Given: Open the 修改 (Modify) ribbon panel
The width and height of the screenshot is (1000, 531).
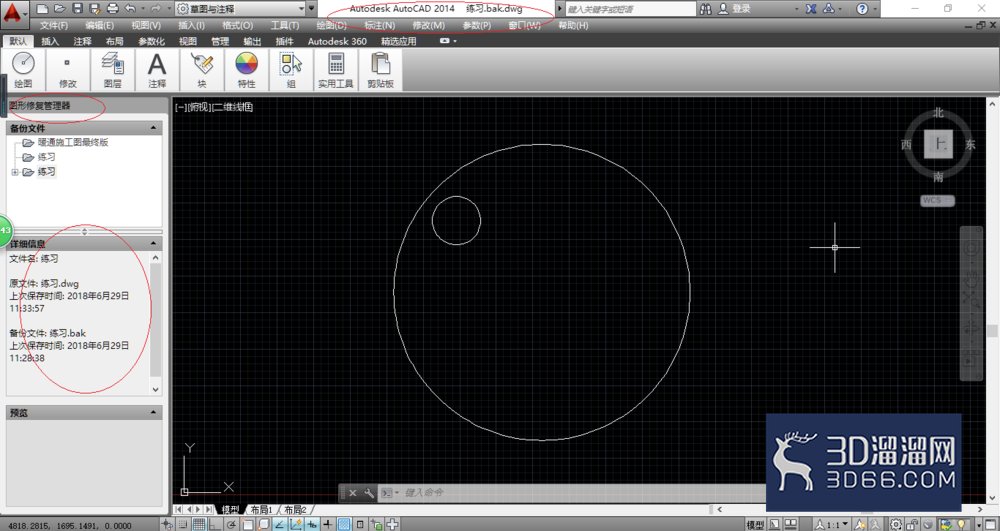Looking at the screenshot, I should [x=68, y=69].
